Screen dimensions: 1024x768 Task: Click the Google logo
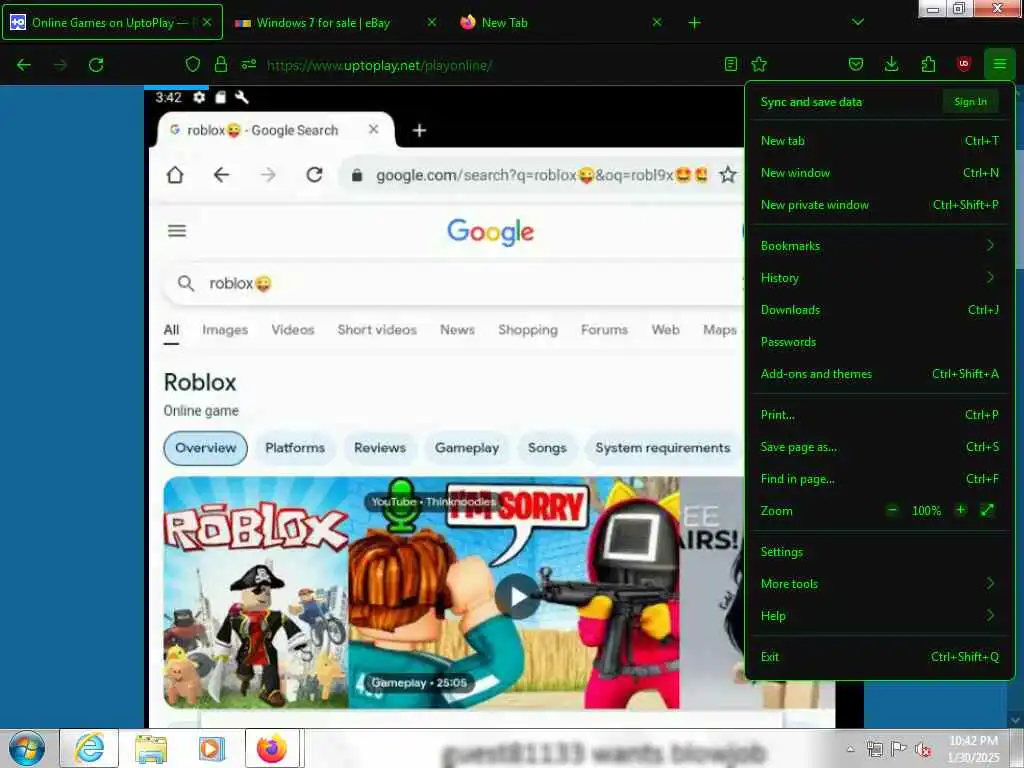[x=490, y=232]
